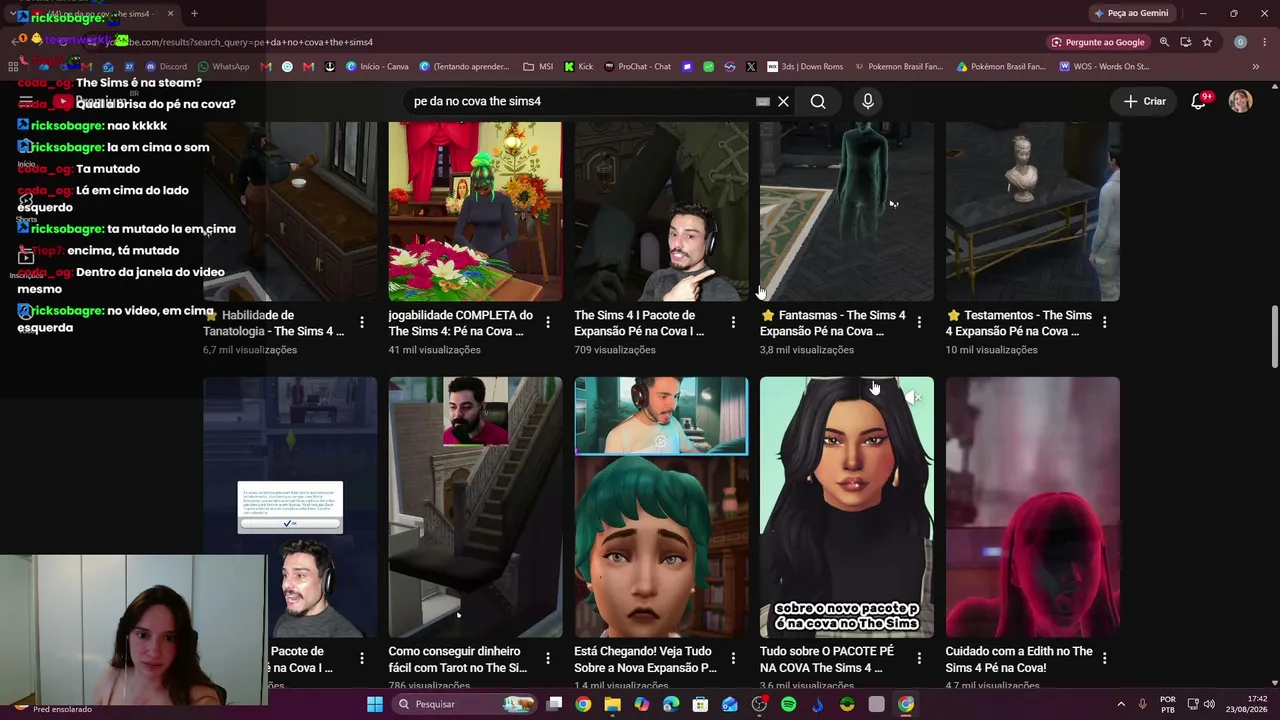Screen dimensions: 1280x720
Task: Open the YouTube notifications bell
Action: point(1198,101)
